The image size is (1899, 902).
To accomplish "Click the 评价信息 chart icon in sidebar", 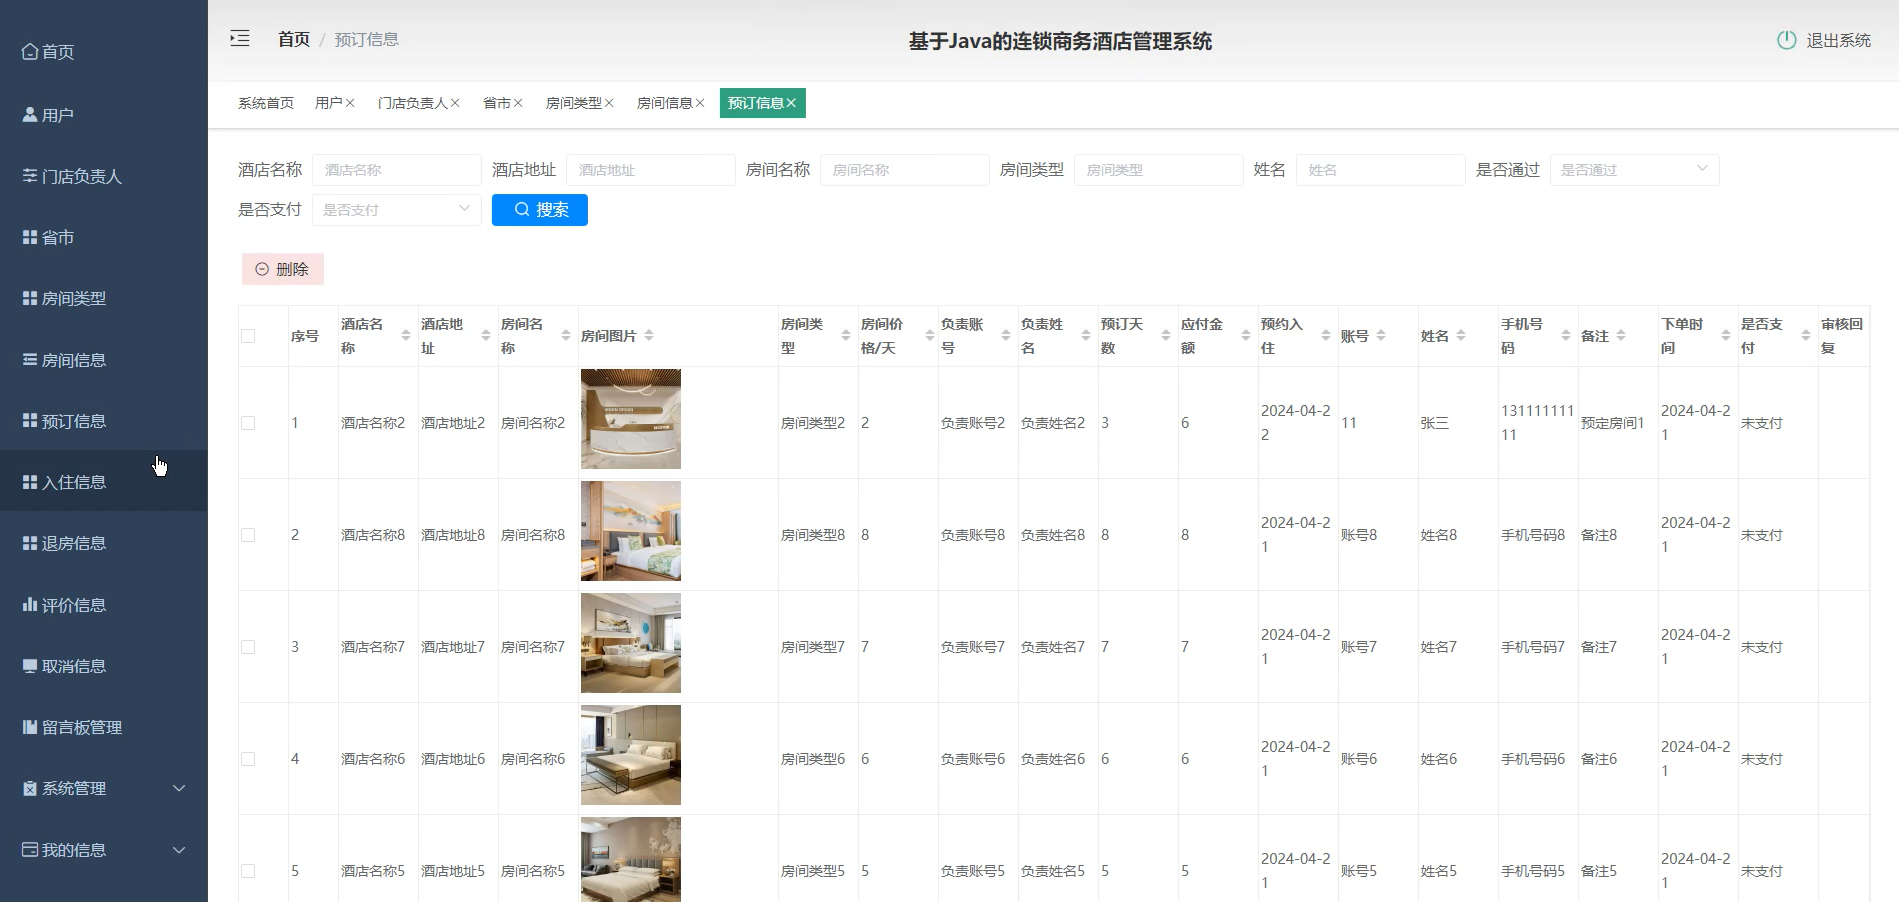I will click(30, 605).
